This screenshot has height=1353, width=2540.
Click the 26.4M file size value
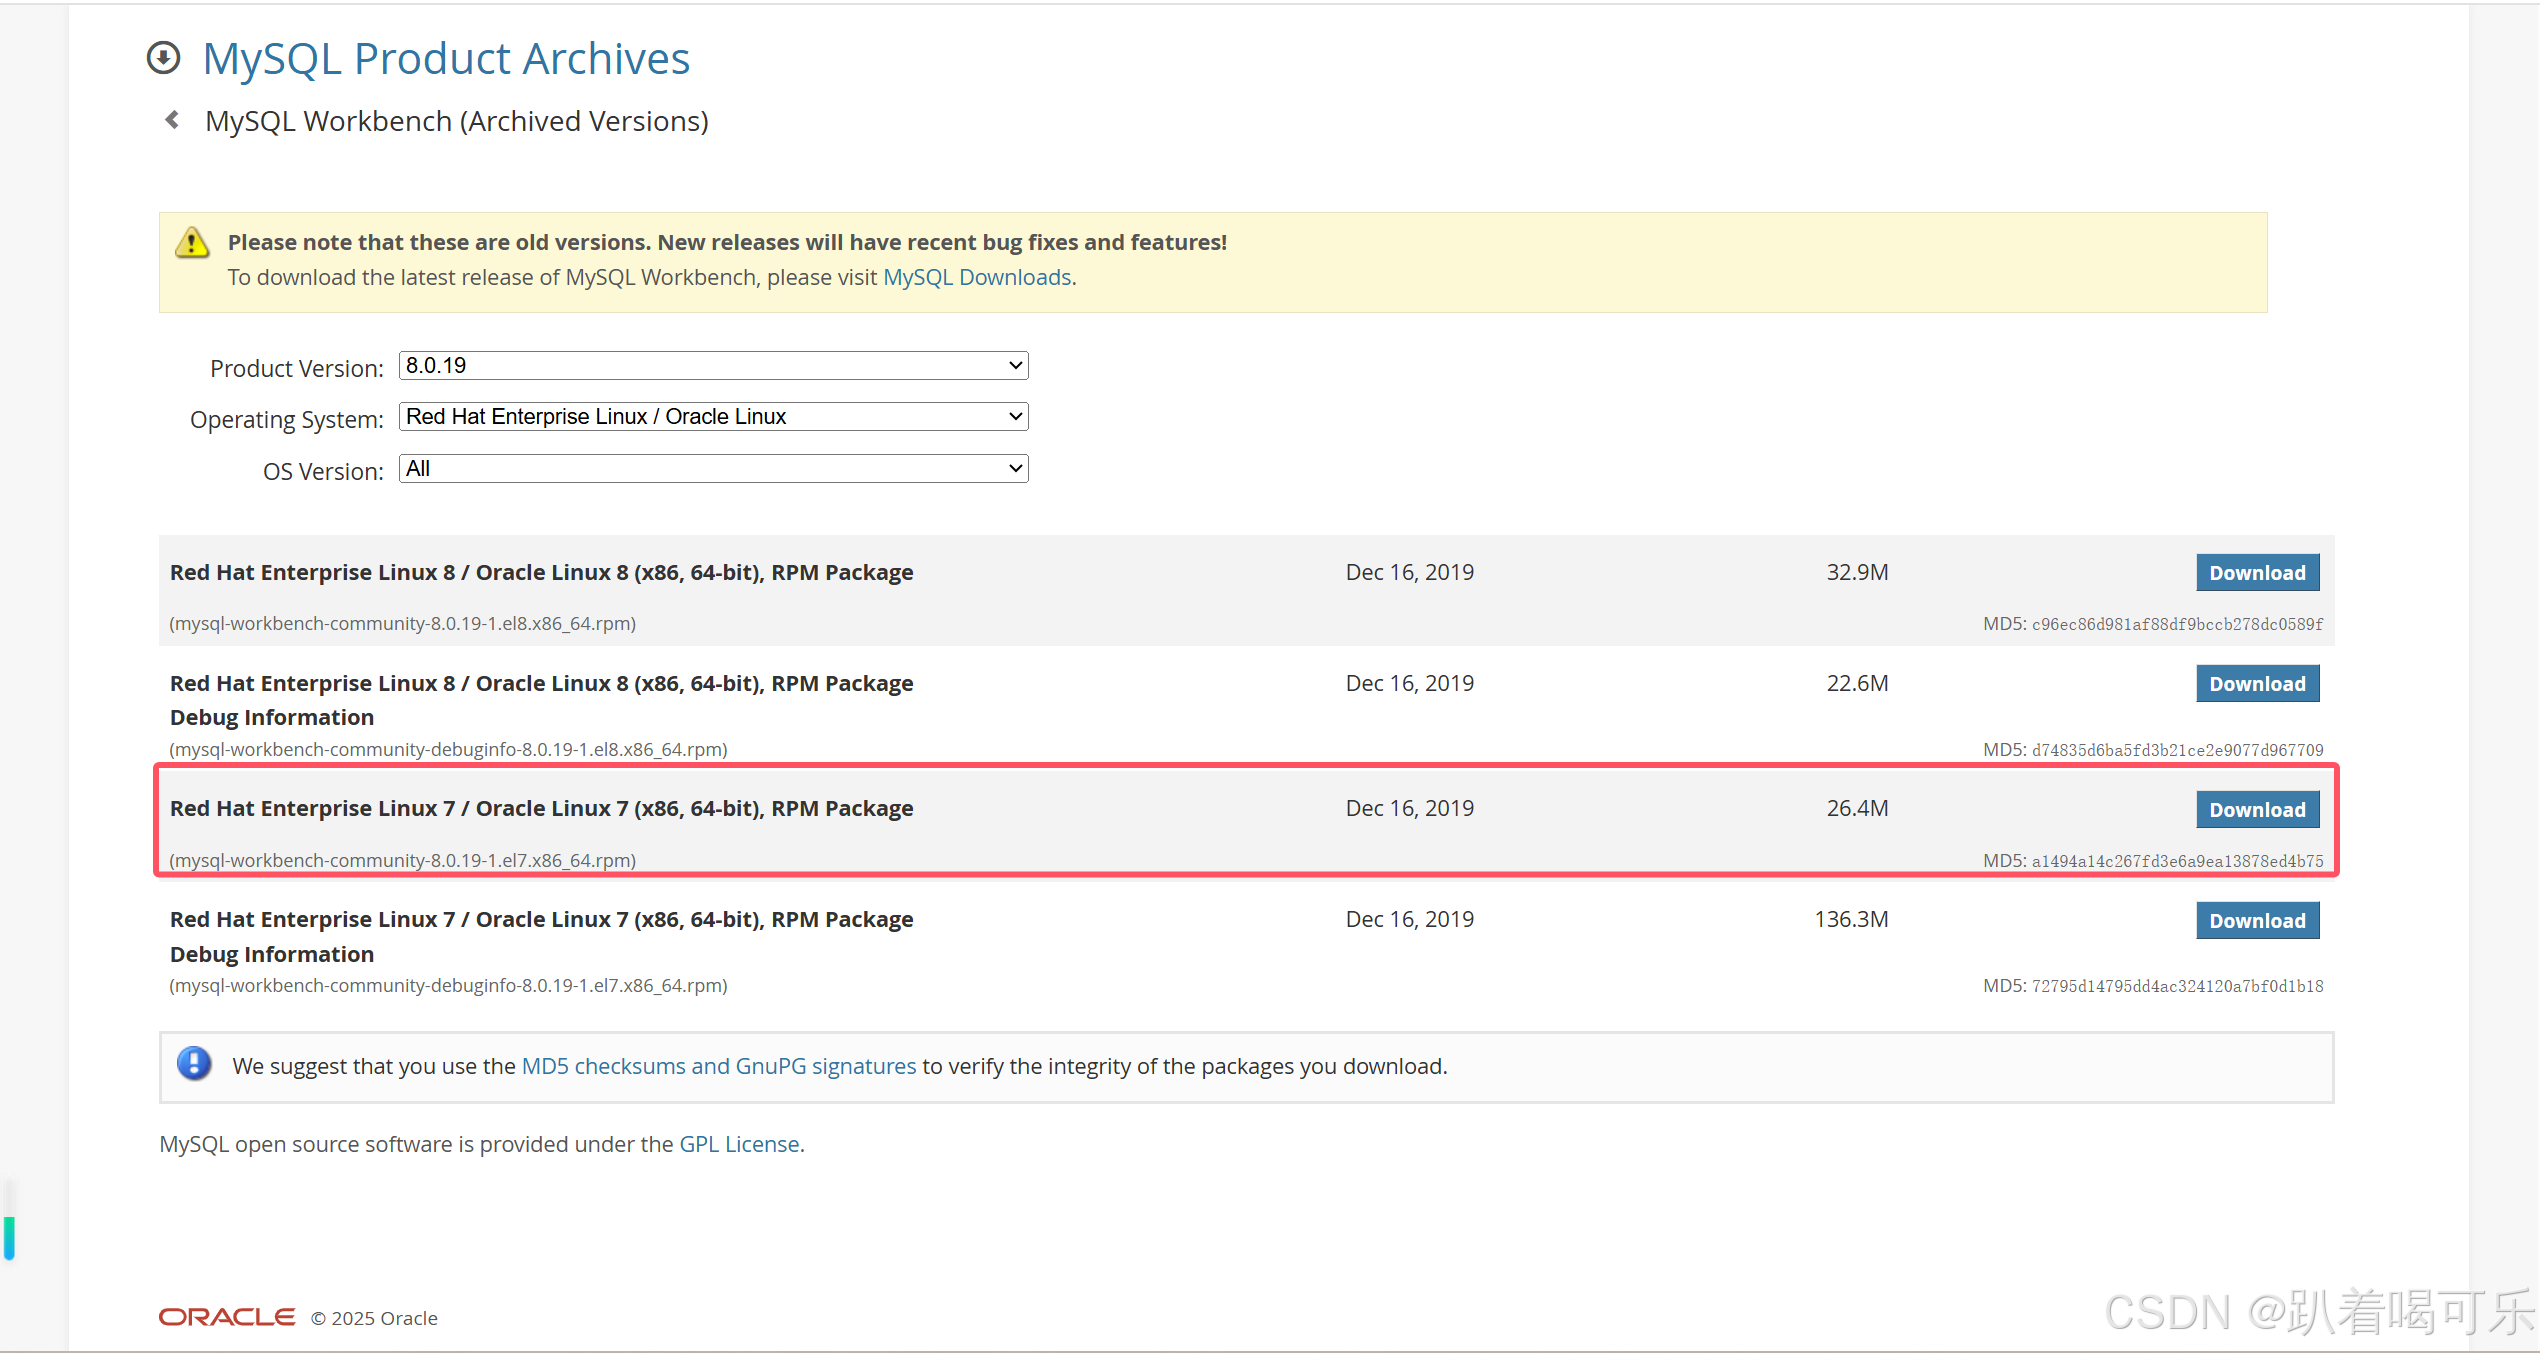pyautogui.click(x=1857, y=808)
